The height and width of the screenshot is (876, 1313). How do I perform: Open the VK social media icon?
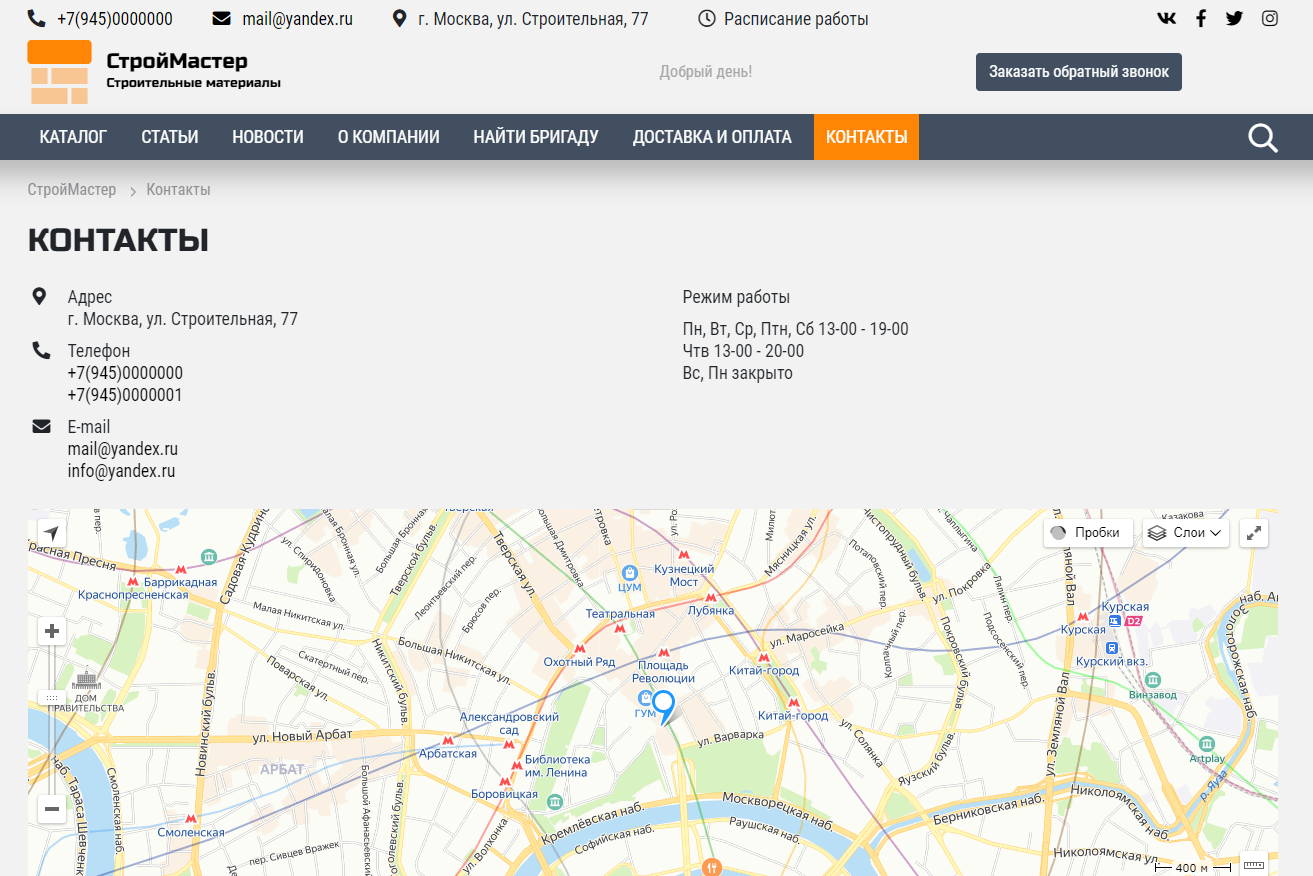coord(1166,18)
